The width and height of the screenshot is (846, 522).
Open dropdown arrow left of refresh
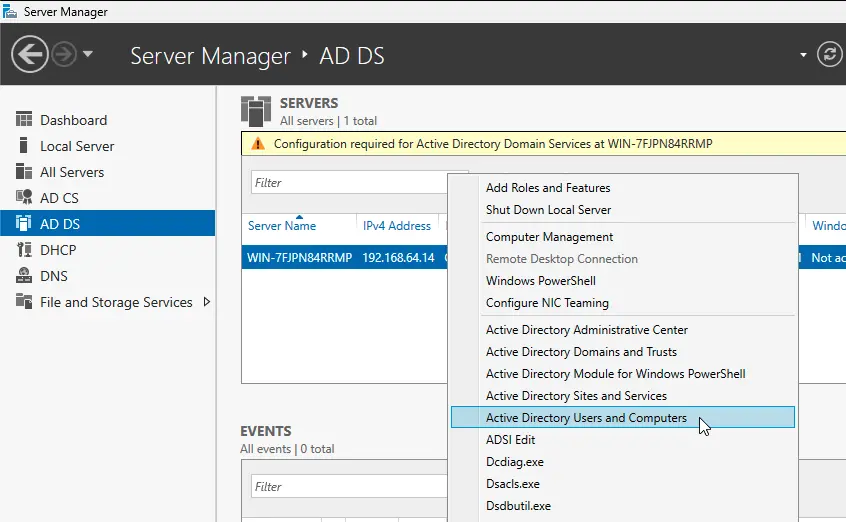click(803, 54)
